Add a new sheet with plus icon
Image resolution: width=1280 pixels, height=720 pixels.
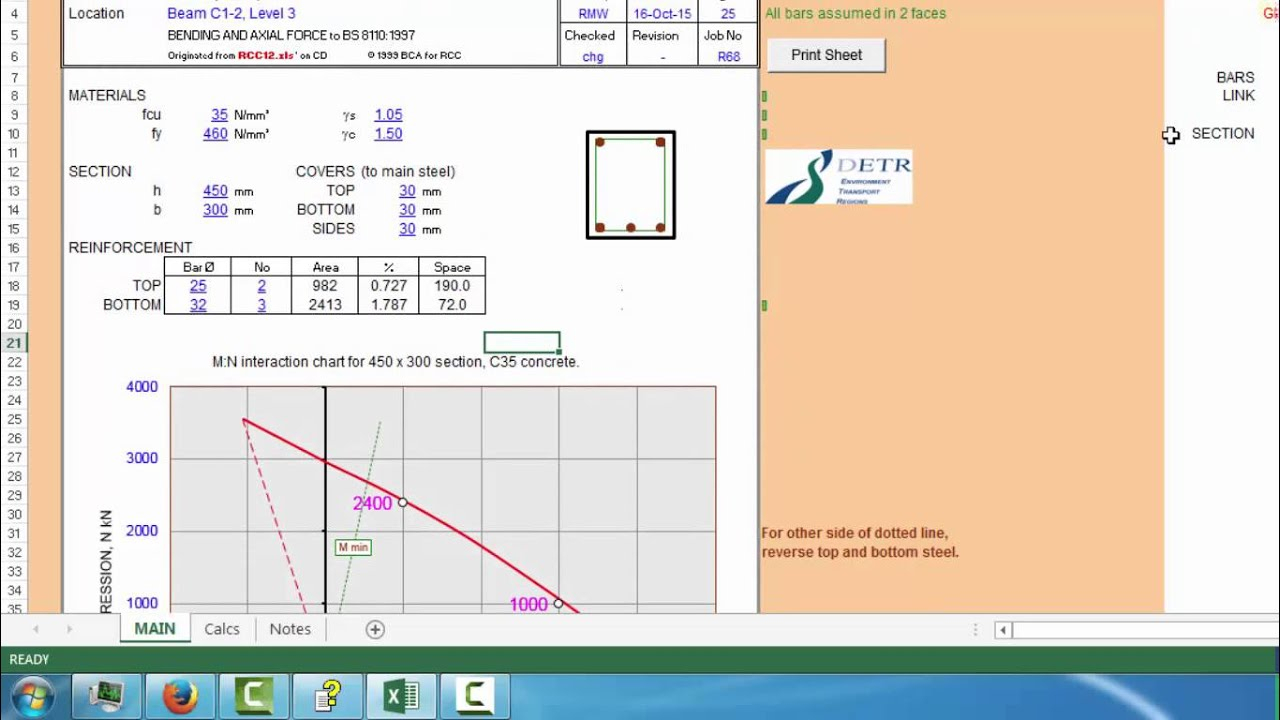pyautogui.click(x=375, y=629)
